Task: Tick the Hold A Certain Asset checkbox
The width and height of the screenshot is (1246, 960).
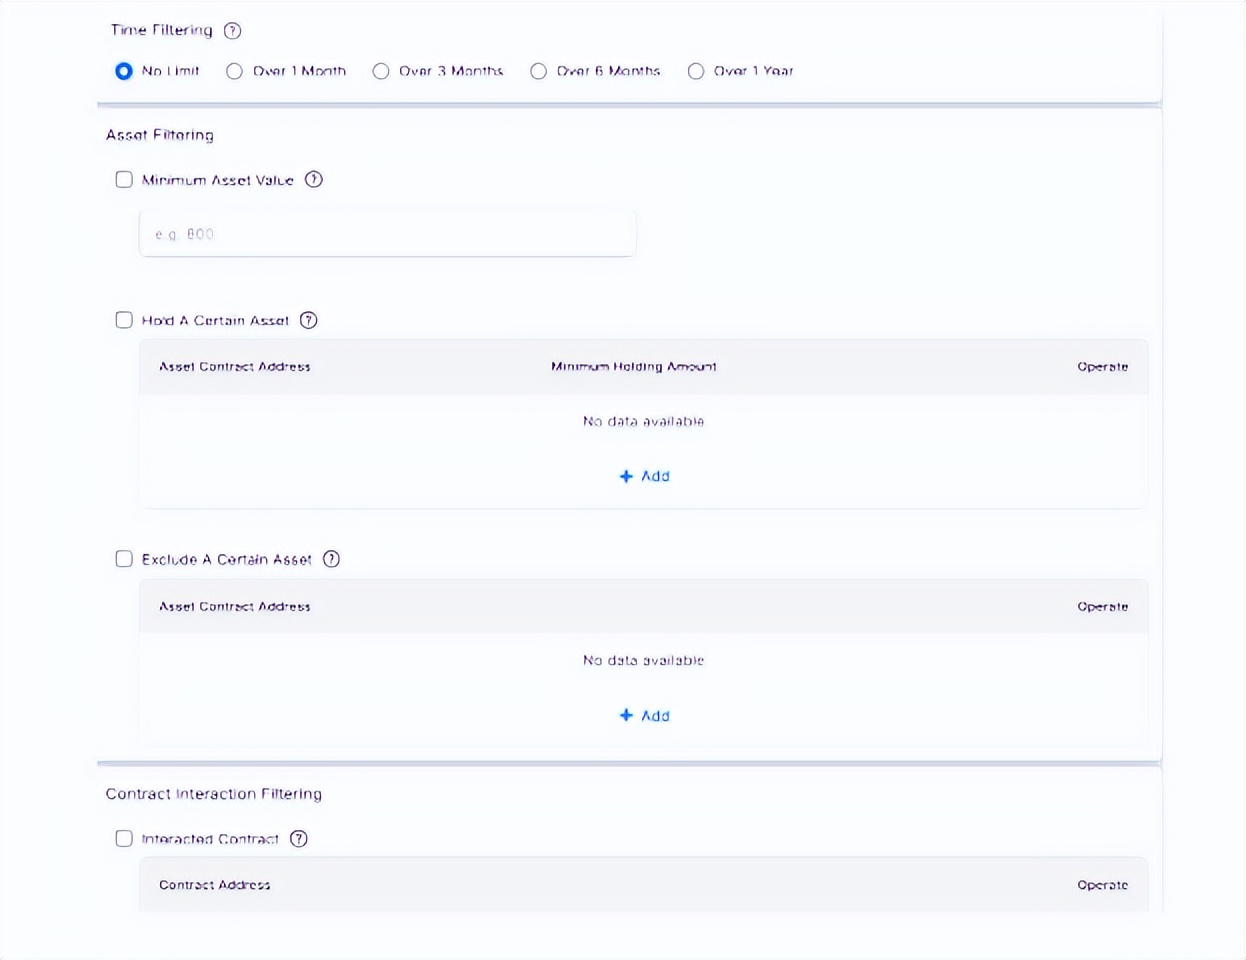Action: [124, 320]
